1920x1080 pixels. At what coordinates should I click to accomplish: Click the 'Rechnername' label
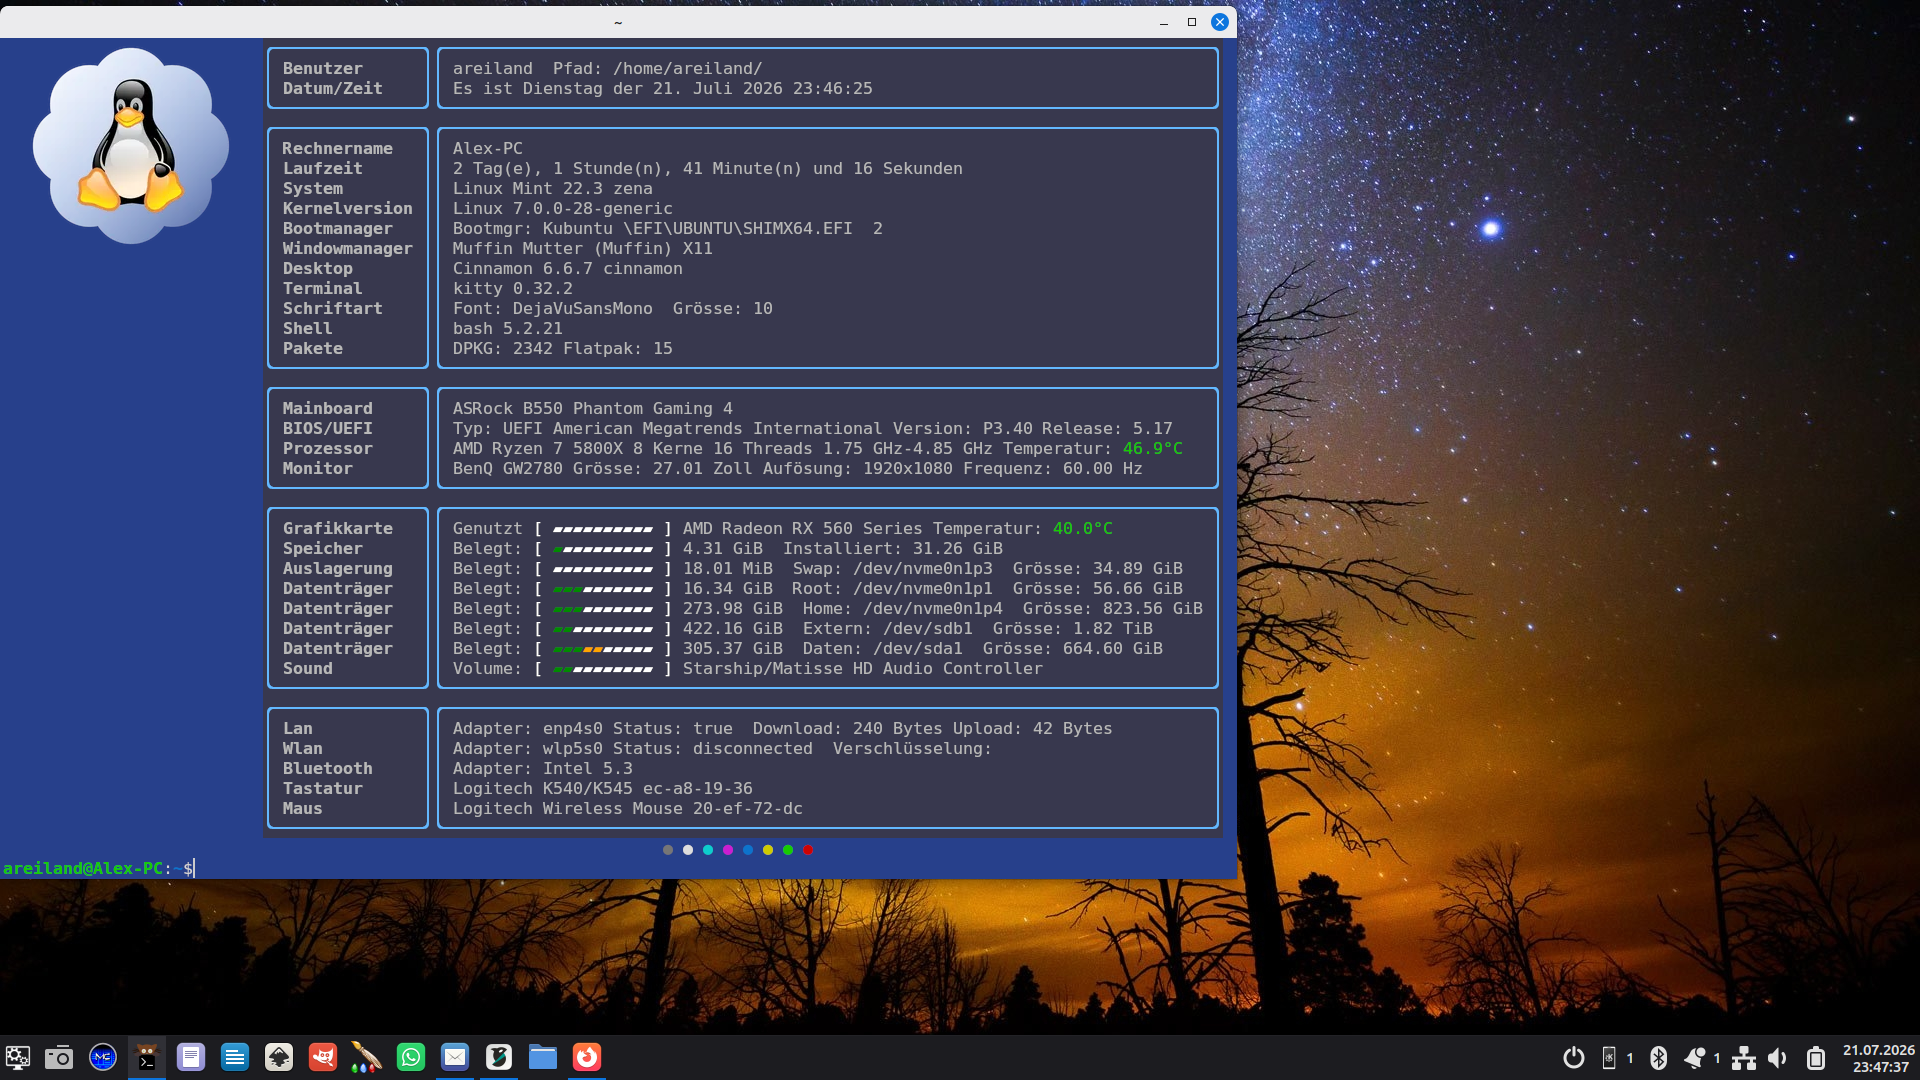click(337, 149)
